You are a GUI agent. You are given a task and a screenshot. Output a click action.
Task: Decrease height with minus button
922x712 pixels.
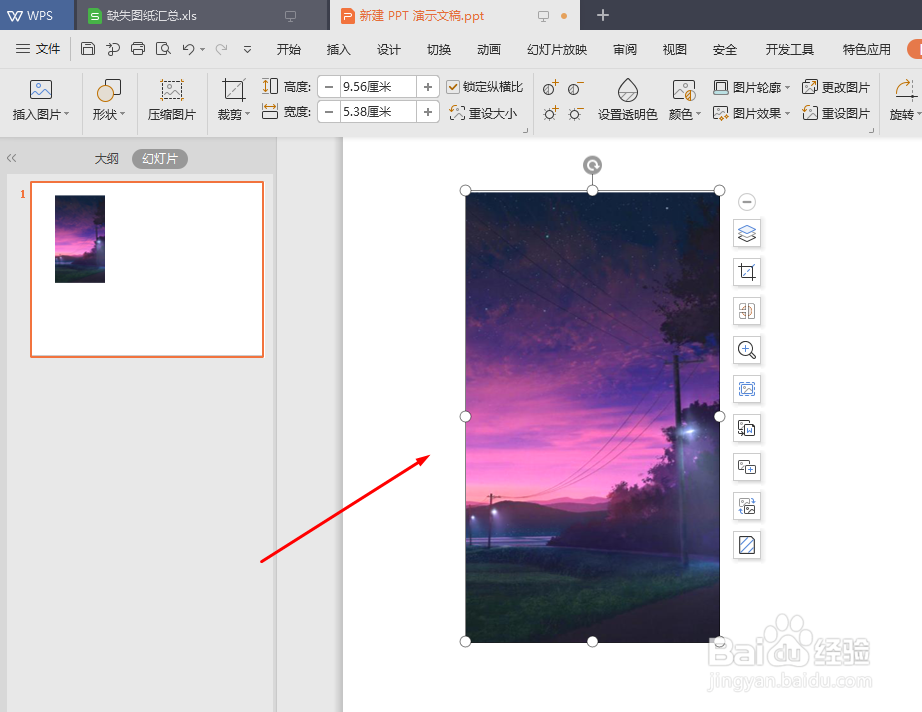coord(329,87)
